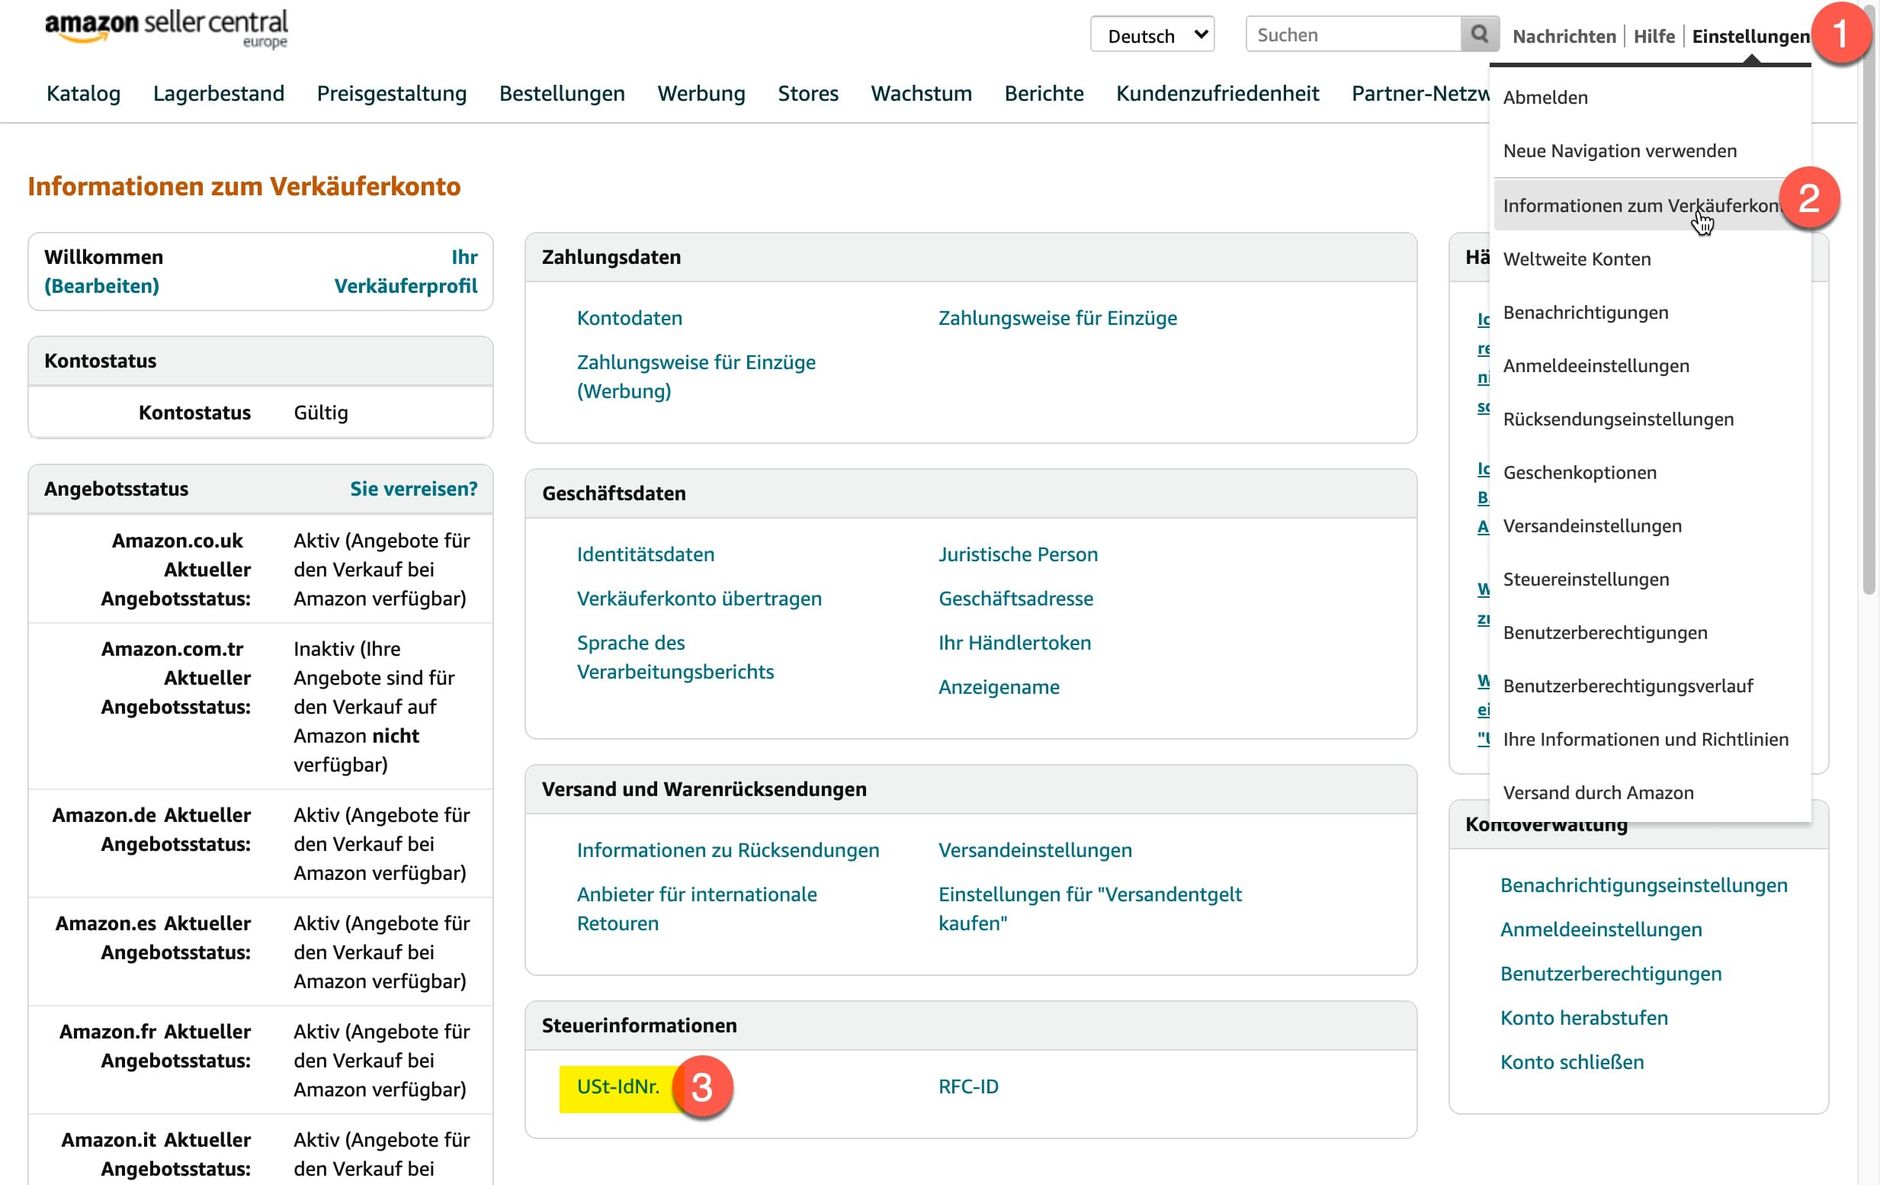Click Konto herabstufen link
This screenshot has width=1880, height=1185.
[1584, 1018]
